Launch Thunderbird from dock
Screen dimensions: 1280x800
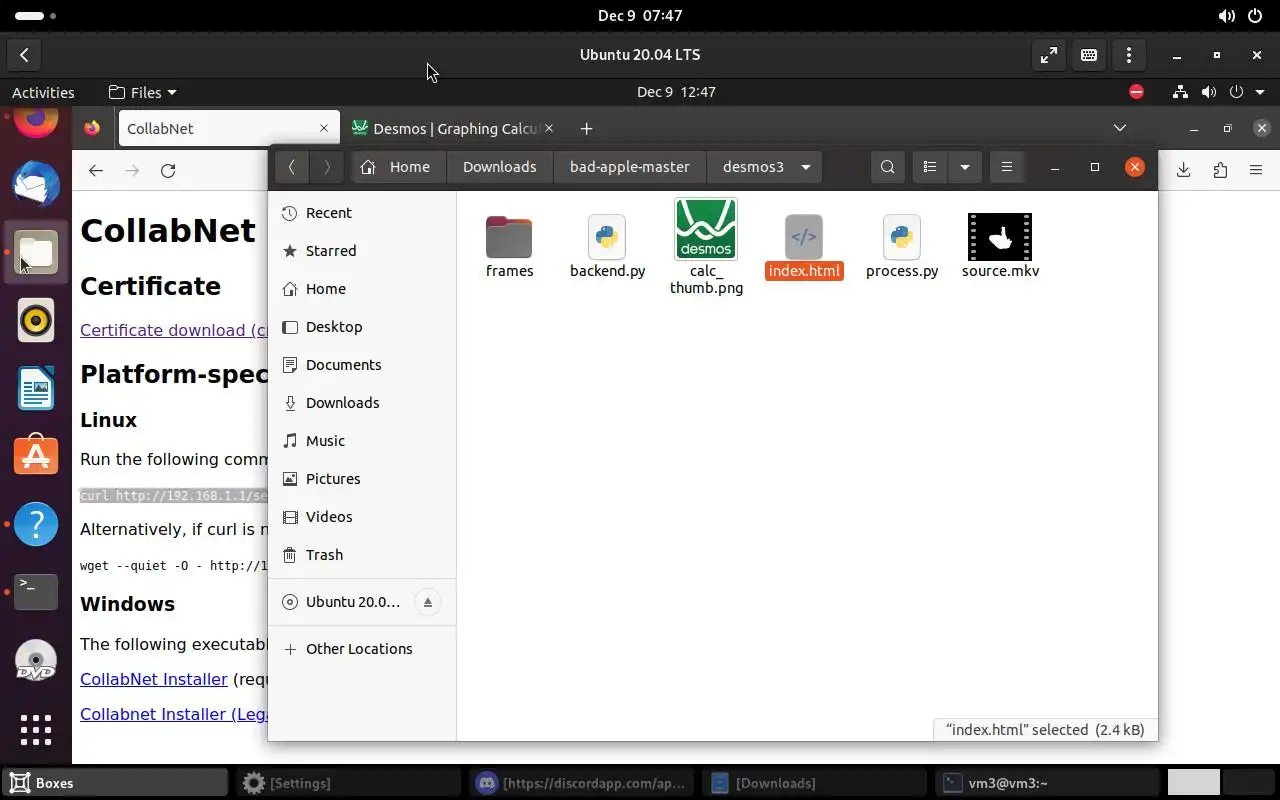(36, 185)
